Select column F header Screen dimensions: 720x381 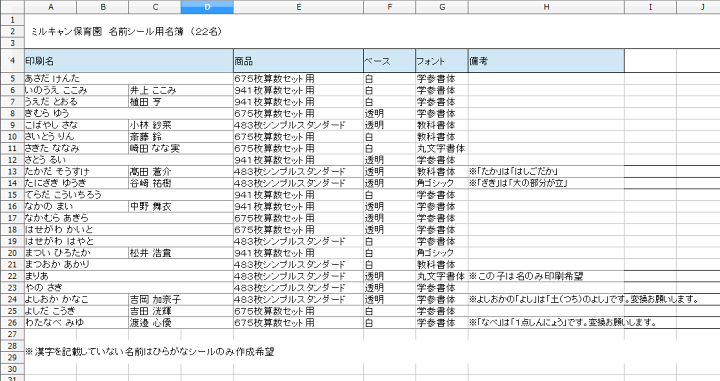pos(389,7)
